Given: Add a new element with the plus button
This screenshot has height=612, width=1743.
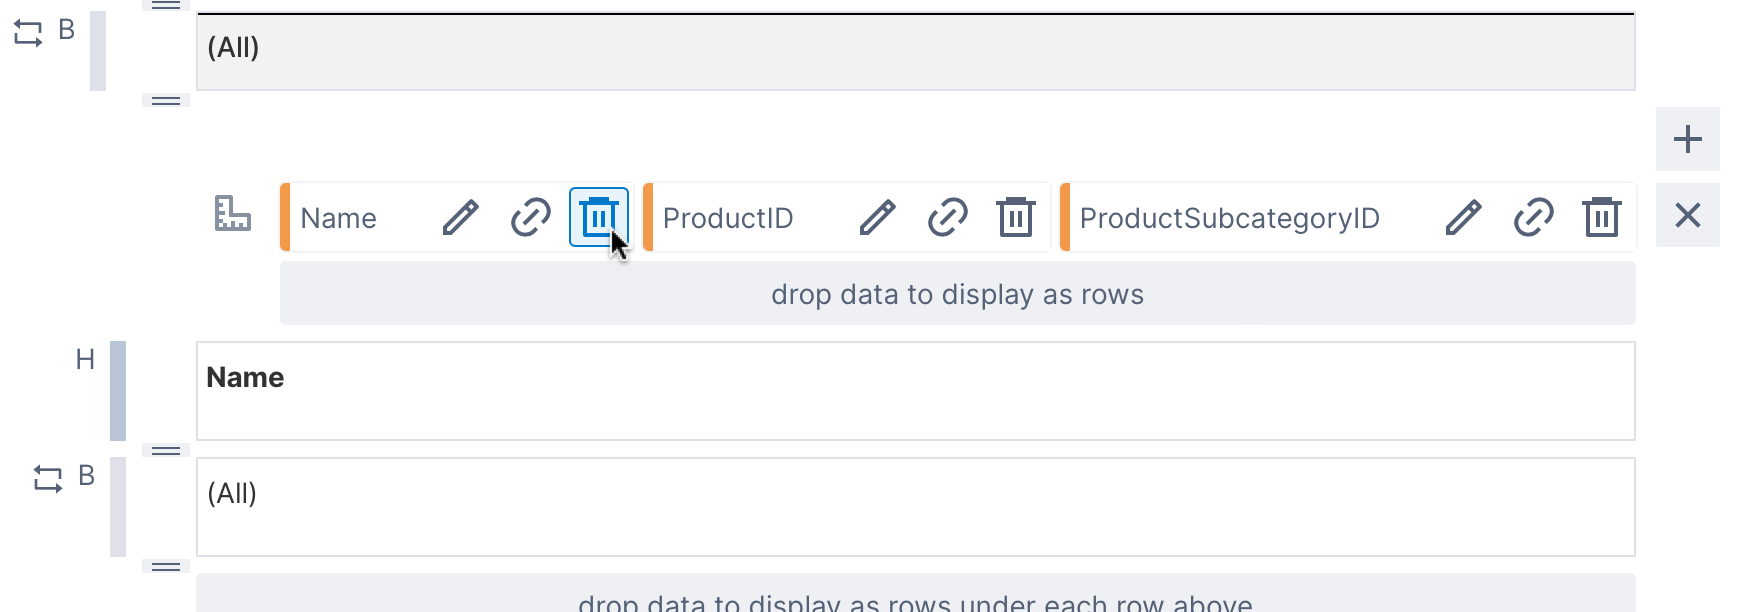Looking at the screenshot, I should (x=1687, y=139).
